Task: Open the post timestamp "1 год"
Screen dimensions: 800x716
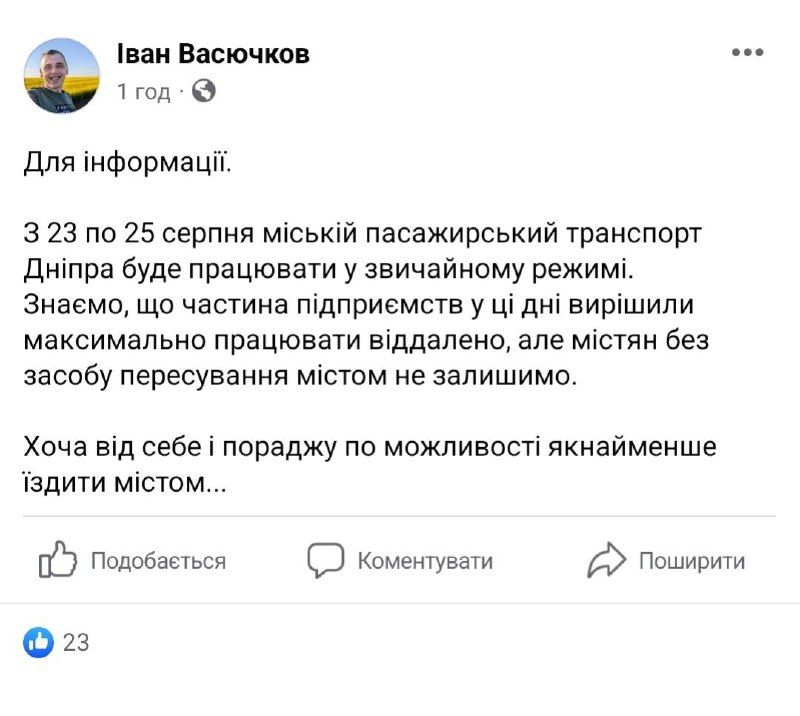Action: (x=143, y=92)
